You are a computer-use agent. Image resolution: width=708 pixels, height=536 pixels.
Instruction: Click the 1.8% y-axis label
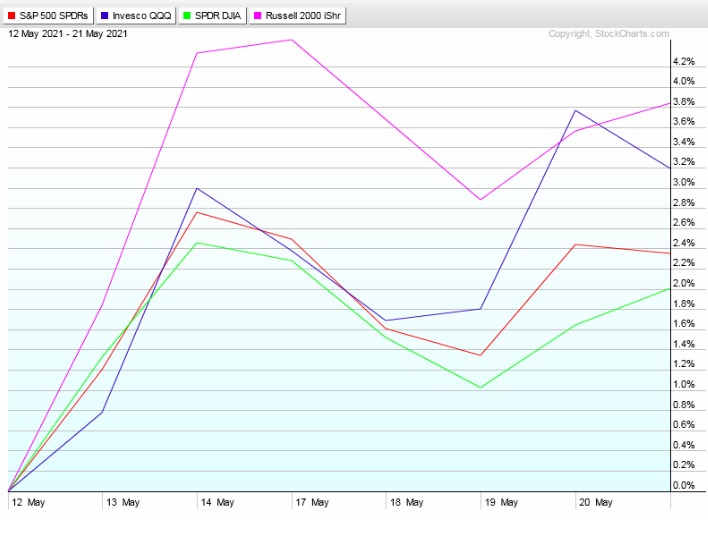684,303
